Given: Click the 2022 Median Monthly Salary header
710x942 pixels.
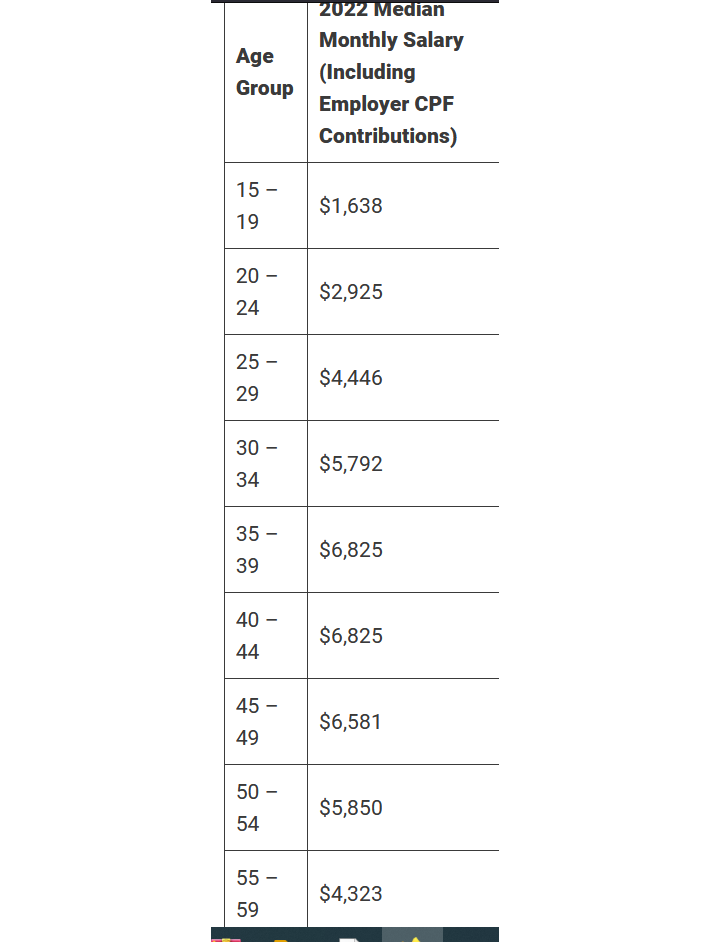Looking at the screenshot, I should coord(391,73).
